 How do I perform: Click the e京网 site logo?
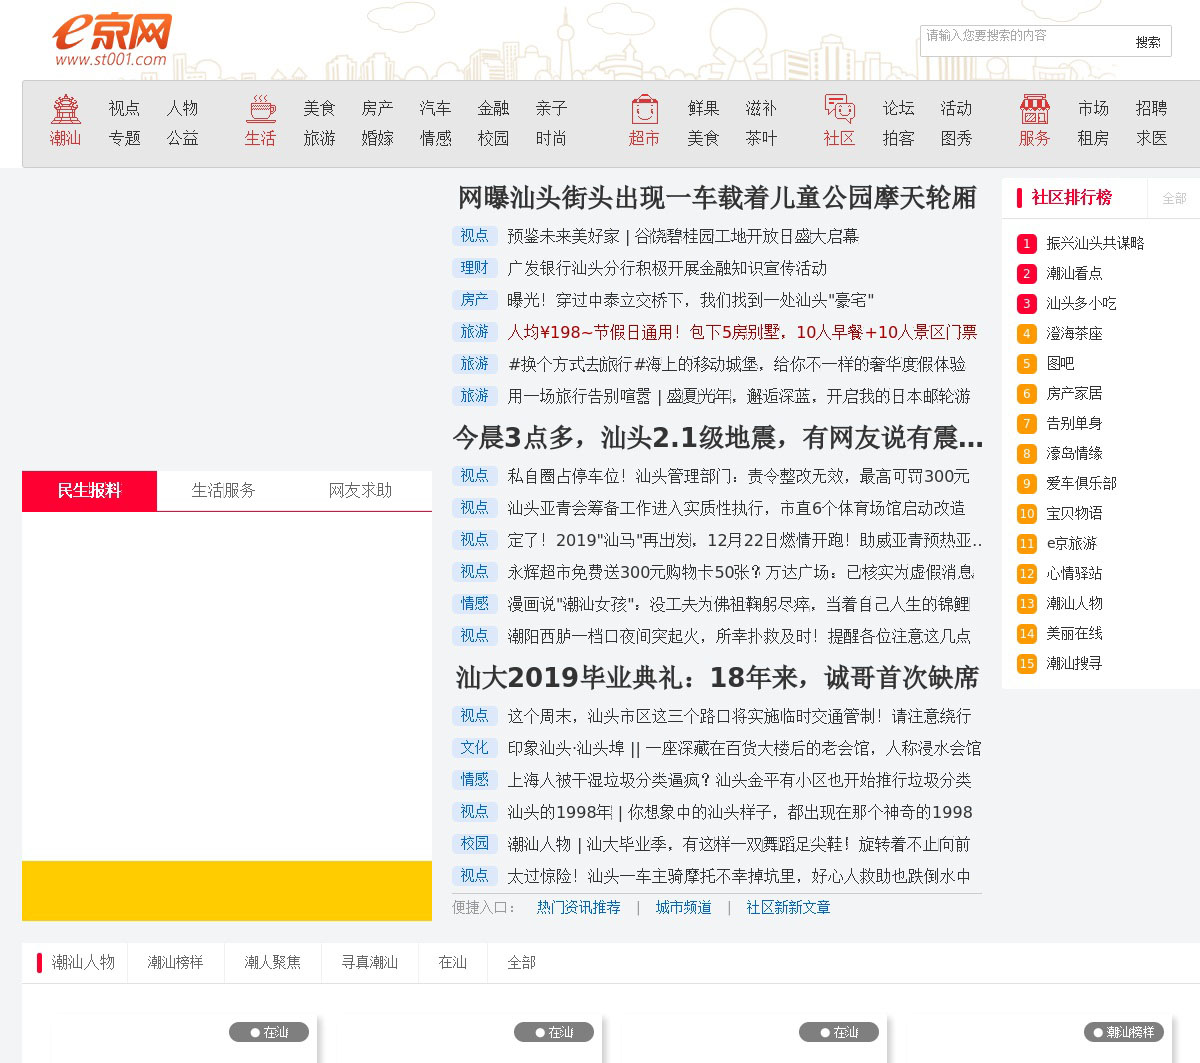(111, 40)
